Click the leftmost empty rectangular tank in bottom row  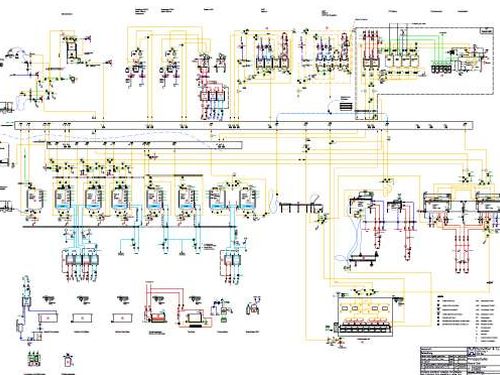pos(48,318)
